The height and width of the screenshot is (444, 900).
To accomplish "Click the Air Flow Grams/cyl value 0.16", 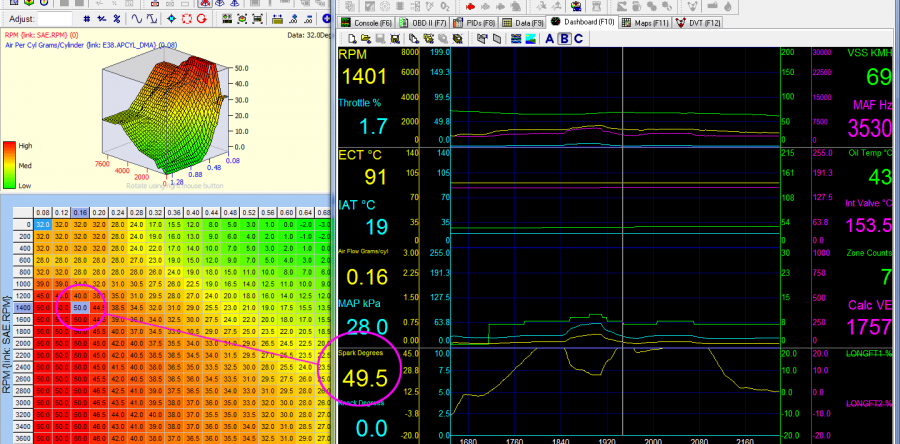I will point(368,277).
